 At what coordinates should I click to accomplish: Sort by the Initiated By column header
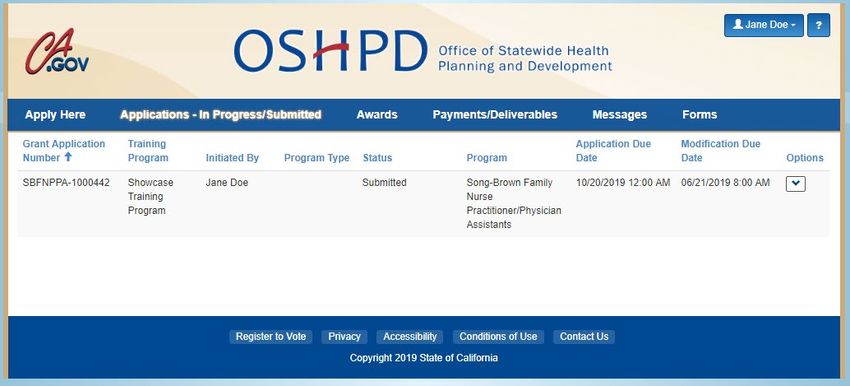coord(232,158)
